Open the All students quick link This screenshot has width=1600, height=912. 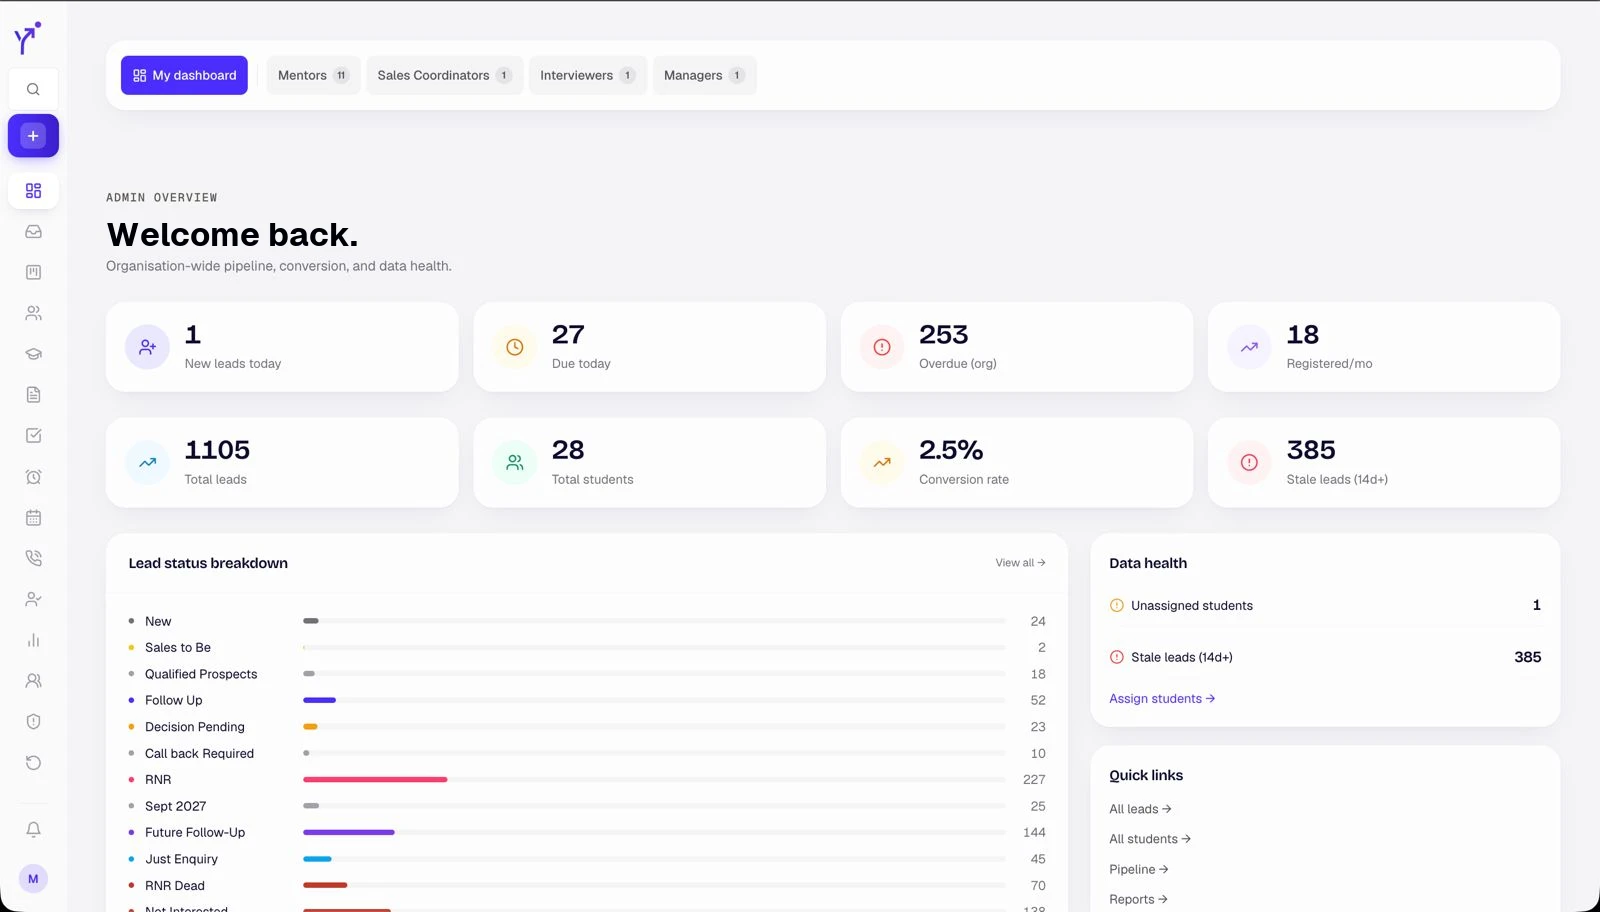(x=1150, y=839)
